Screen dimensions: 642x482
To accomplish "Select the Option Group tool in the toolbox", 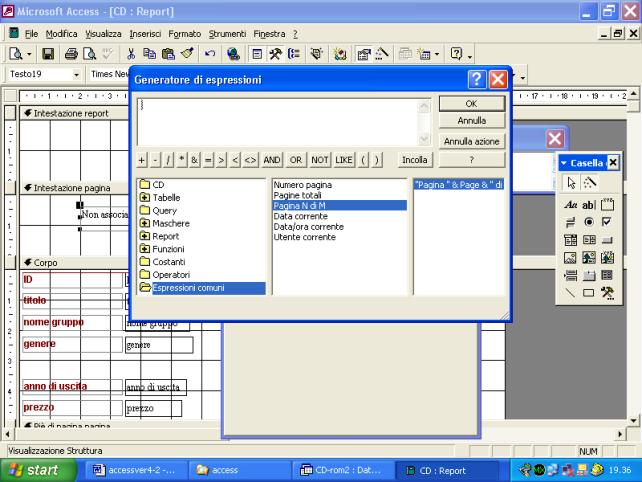I will click(x=607, y=204).
